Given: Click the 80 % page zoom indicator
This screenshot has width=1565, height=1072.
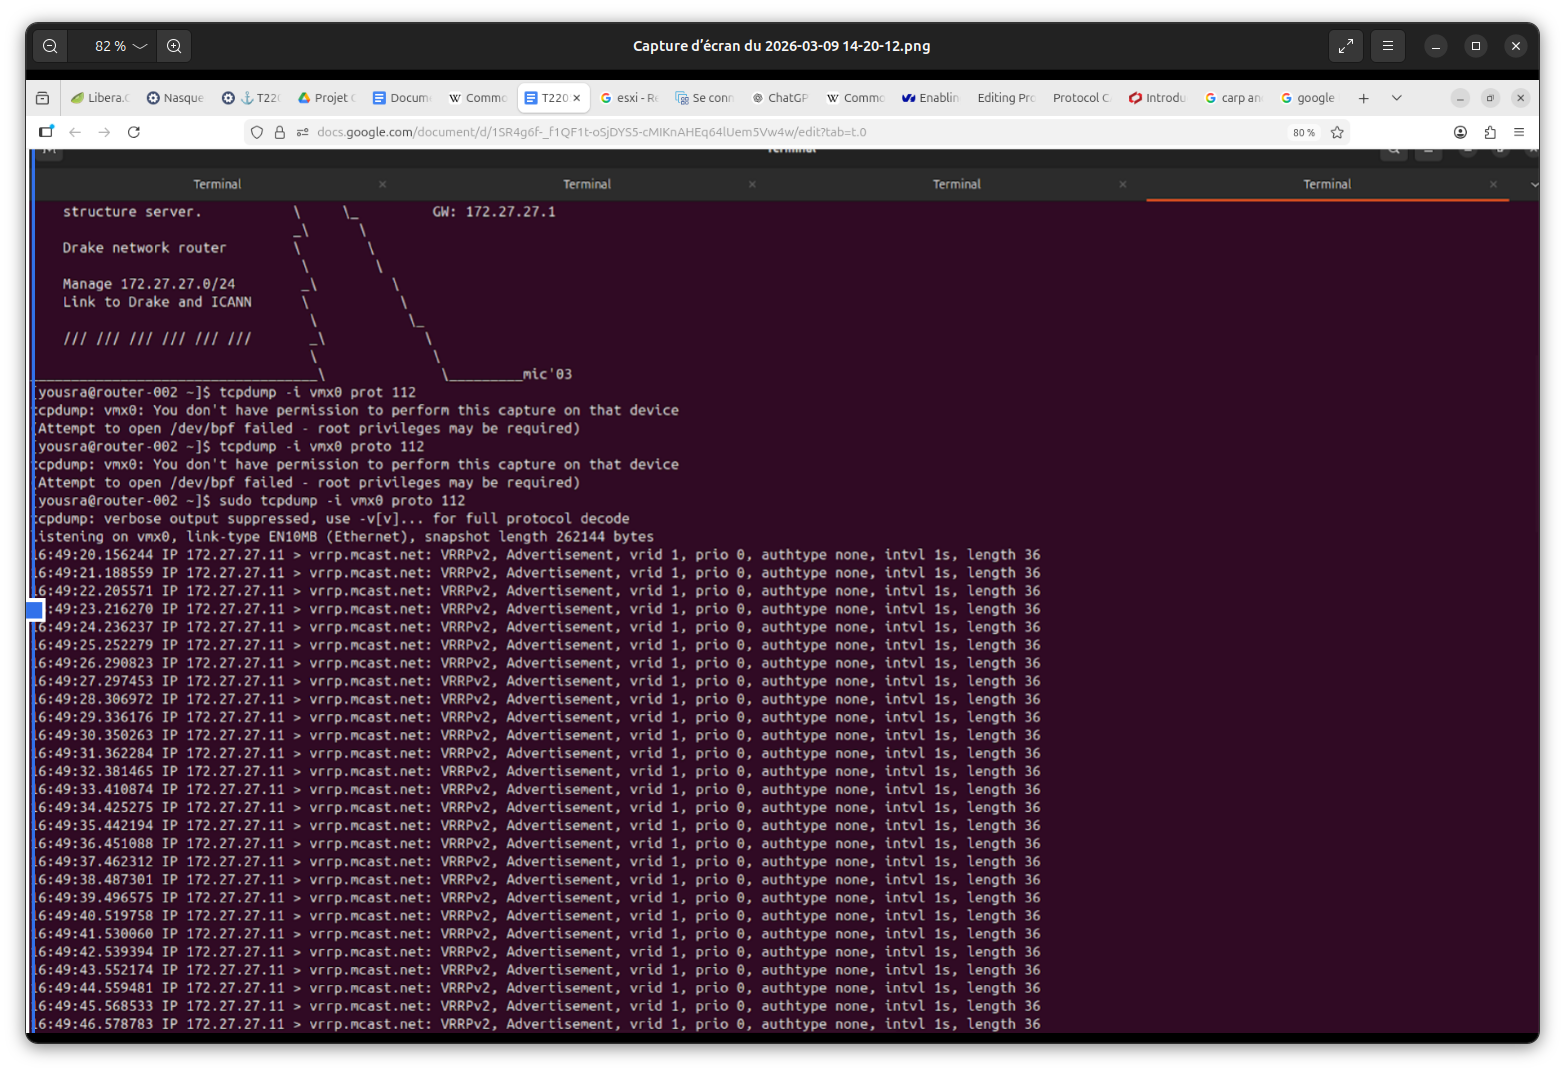Looking at the screenshot, I should click(x=1304, y=132).
